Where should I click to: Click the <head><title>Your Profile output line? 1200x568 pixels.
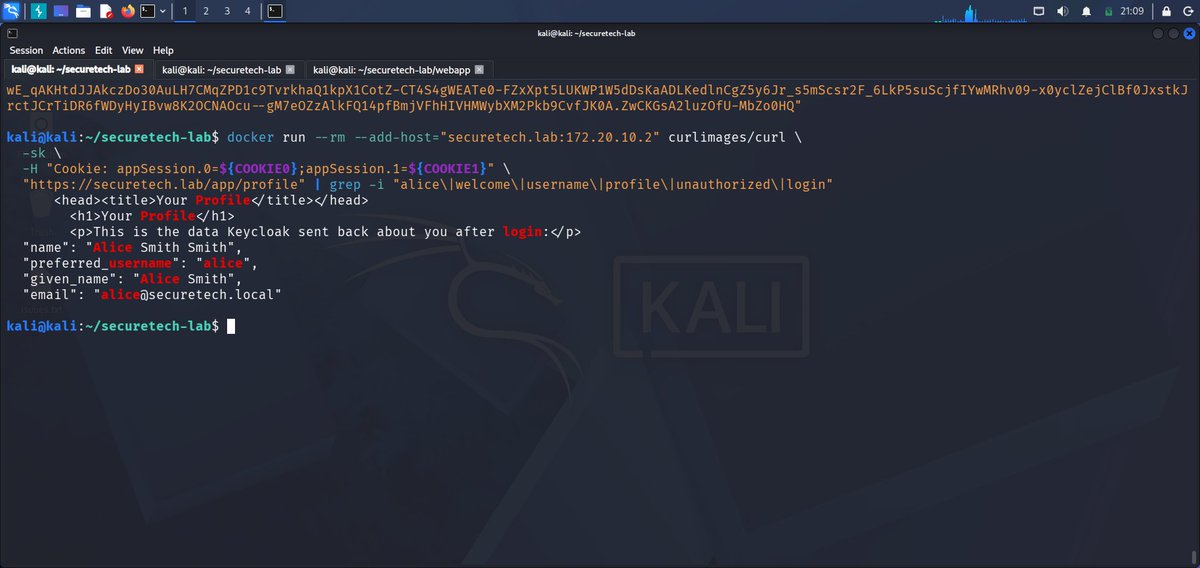coord(211,201)
